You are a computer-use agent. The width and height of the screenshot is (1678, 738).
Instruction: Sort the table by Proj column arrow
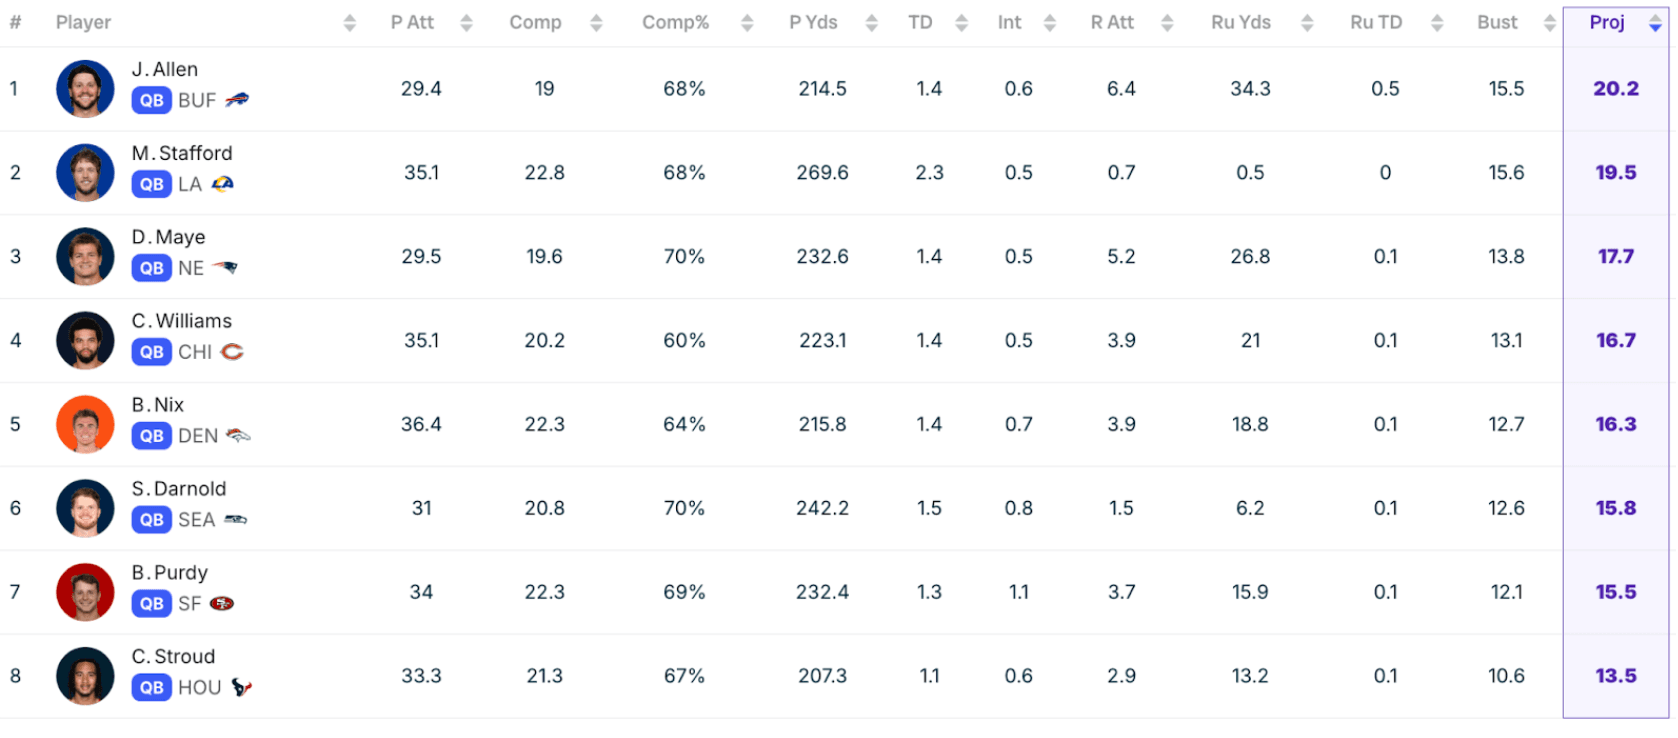tap(1655, 23)
